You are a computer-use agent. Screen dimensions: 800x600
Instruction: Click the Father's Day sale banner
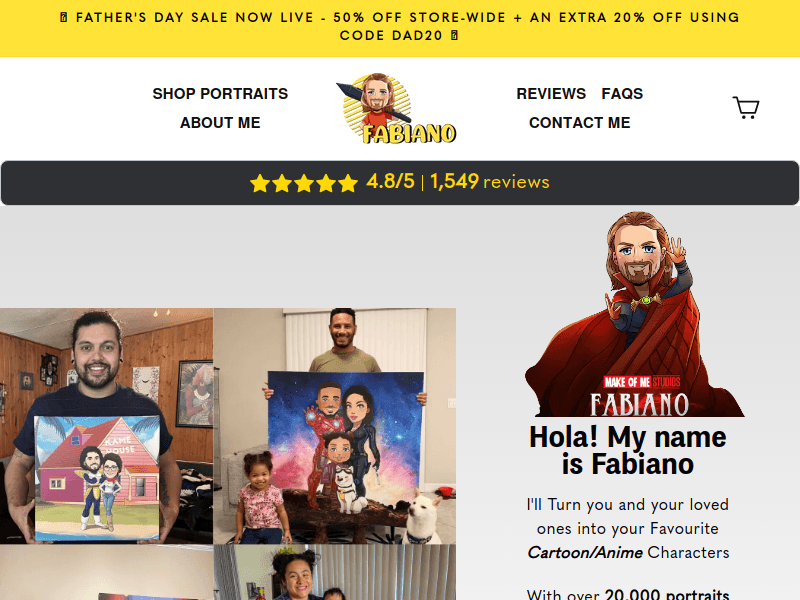400,27
